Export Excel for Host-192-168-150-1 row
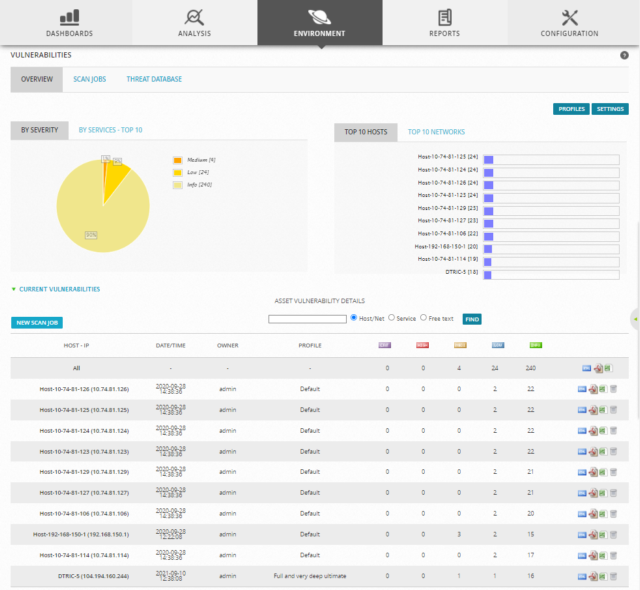Image resolution: width=640 pixels, height=590 pixels. click(605, 534)
